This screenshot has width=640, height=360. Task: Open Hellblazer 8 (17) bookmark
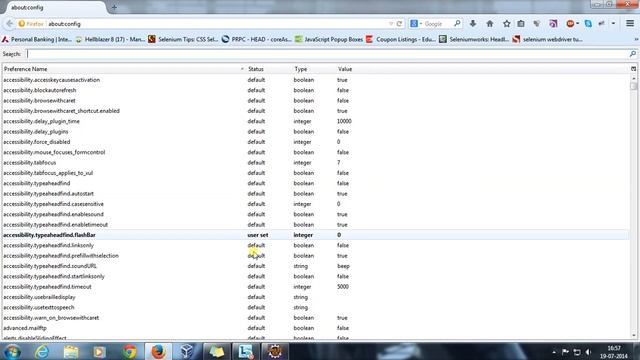(110, 40)
